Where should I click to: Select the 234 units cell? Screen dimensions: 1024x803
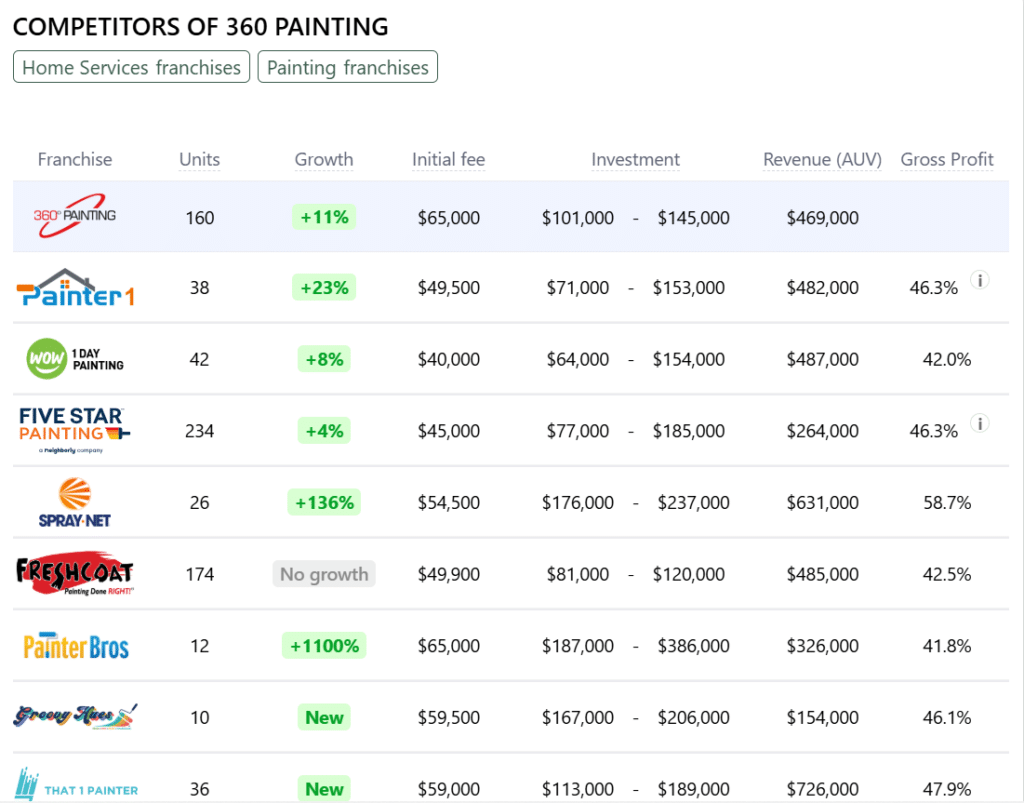[199, 431]
